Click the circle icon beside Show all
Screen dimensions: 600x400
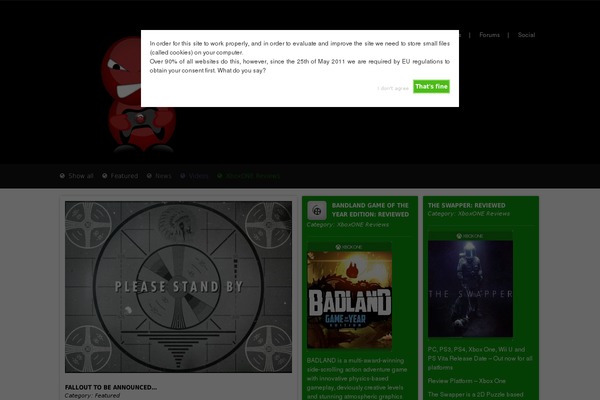(x=62, y=176)
